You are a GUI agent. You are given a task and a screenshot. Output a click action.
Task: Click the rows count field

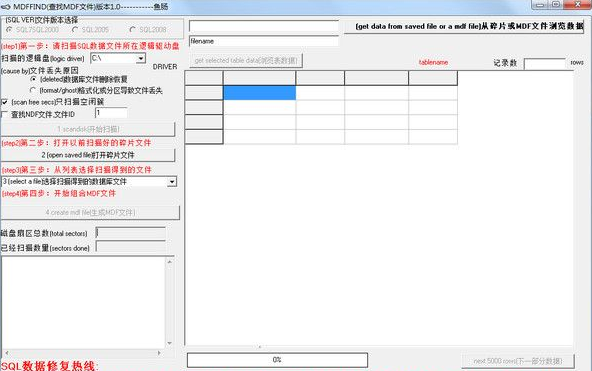(545, 63)
